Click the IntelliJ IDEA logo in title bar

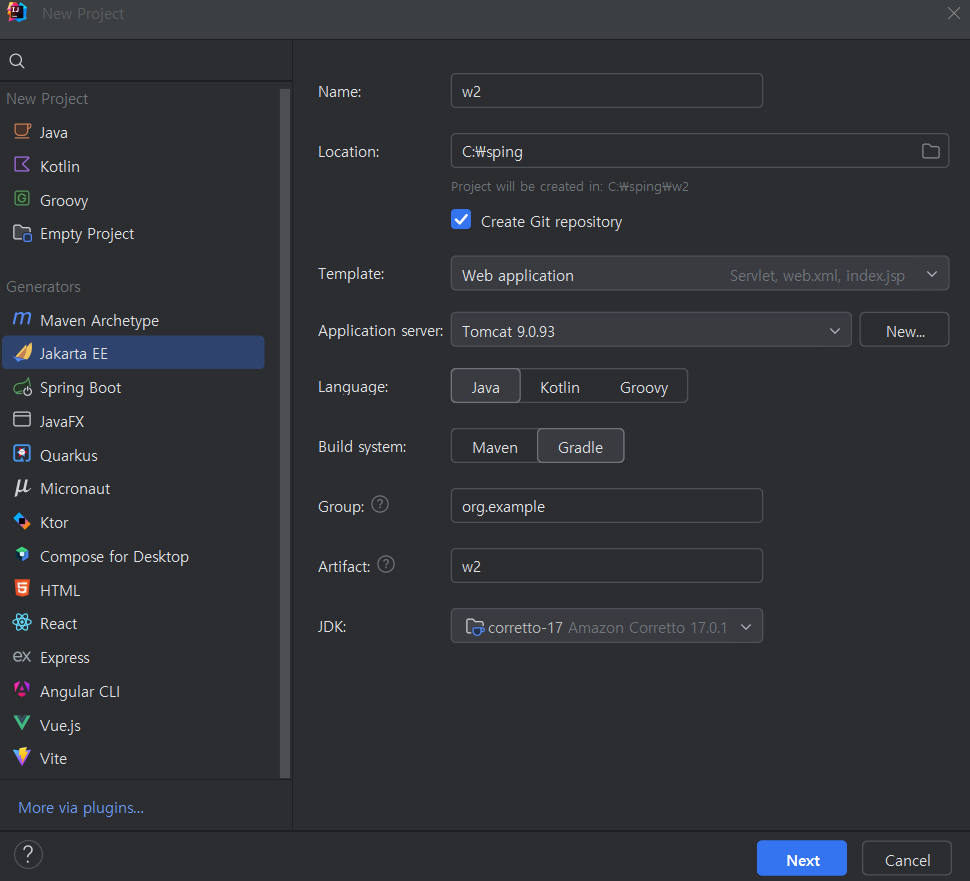pyautogui.click(x=17, y=12)
